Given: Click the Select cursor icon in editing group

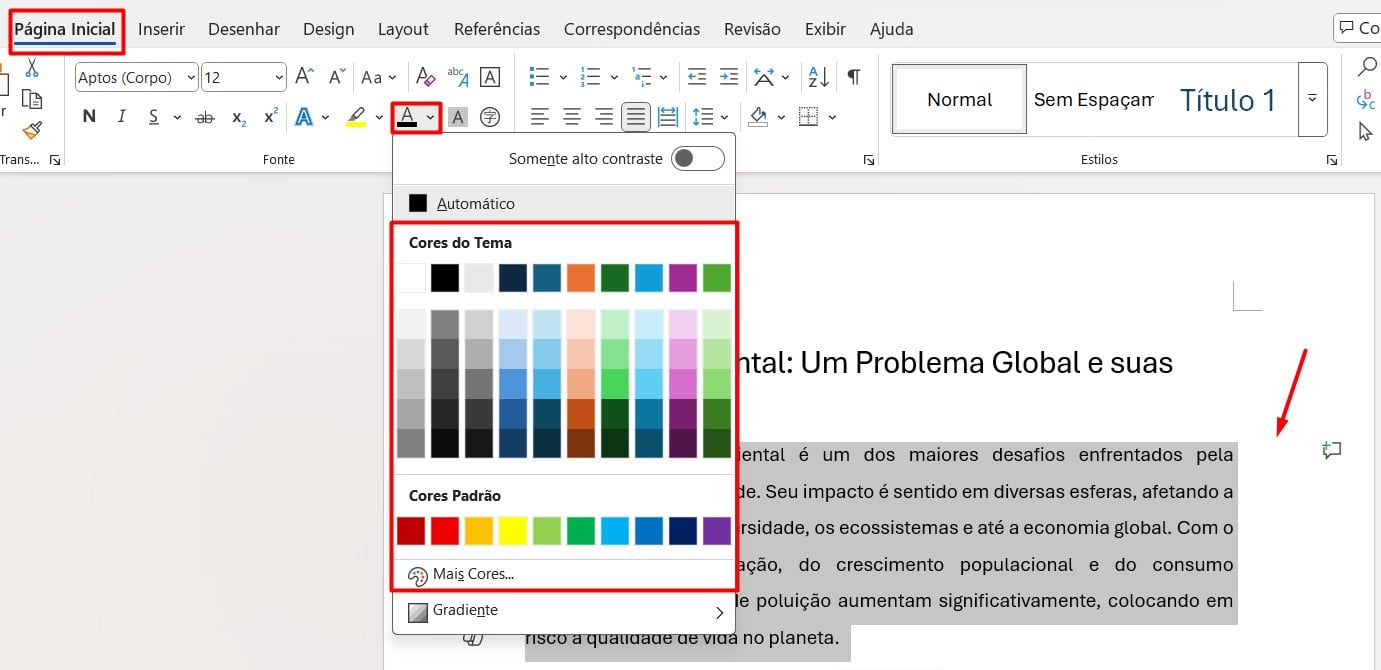Looking at the screenshot, I should pos(1366,131).
